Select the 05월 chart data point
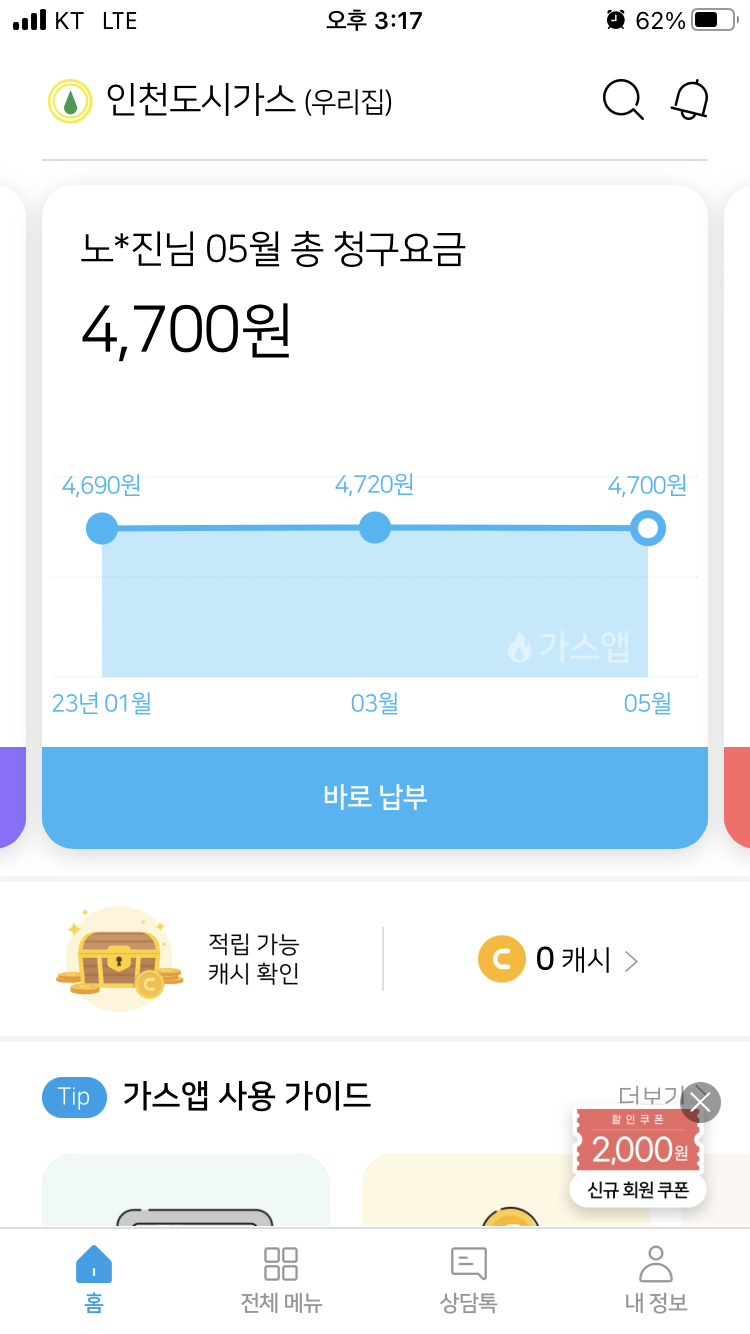The height and width of the screenshot is (1334, 750). tap(648, 528)
